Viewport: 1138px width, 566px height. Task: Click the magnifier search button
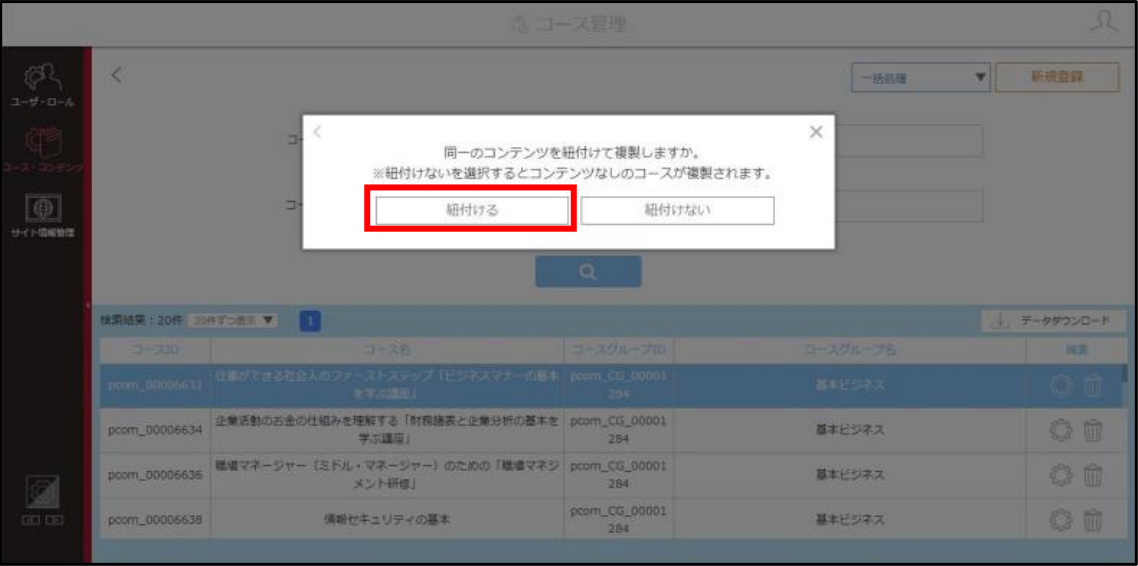[x=588, y=271]
